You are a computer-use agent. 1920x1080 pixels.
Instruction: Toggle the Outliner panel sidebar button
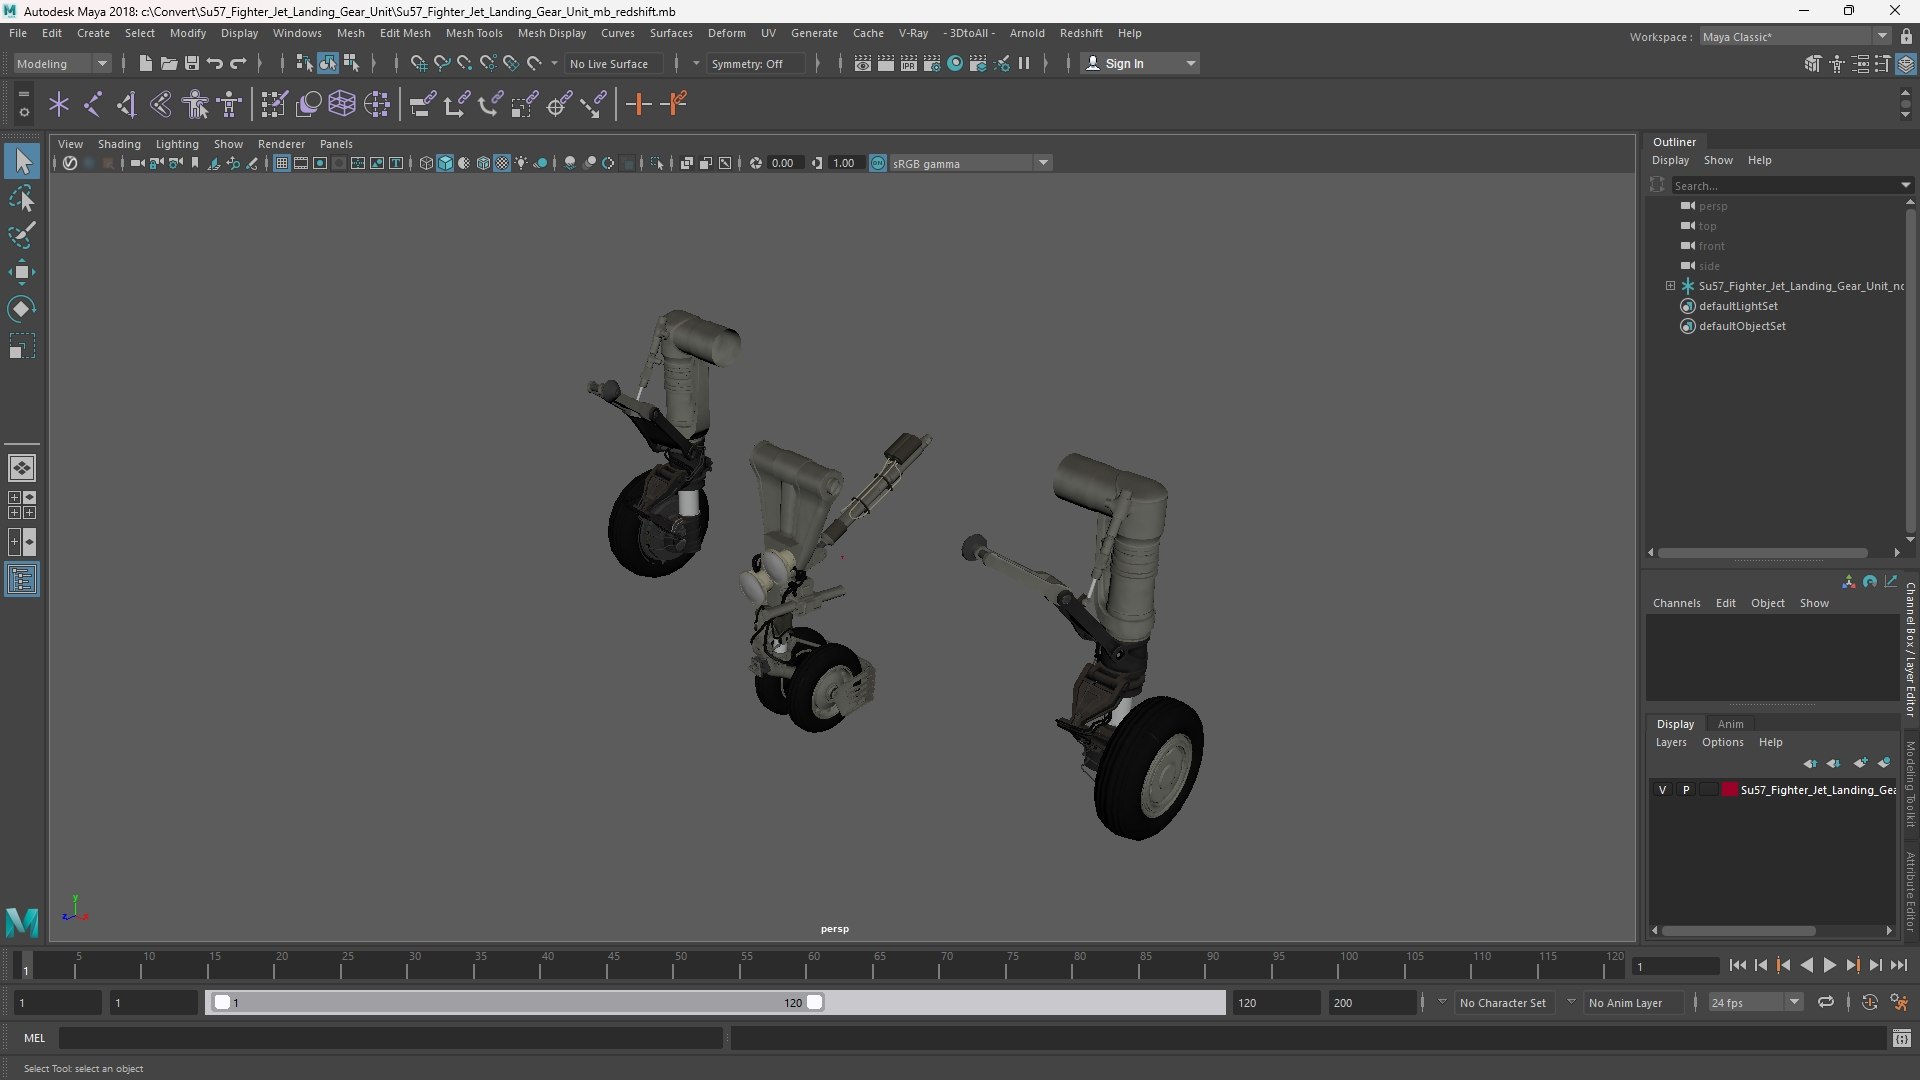(22, 580)
